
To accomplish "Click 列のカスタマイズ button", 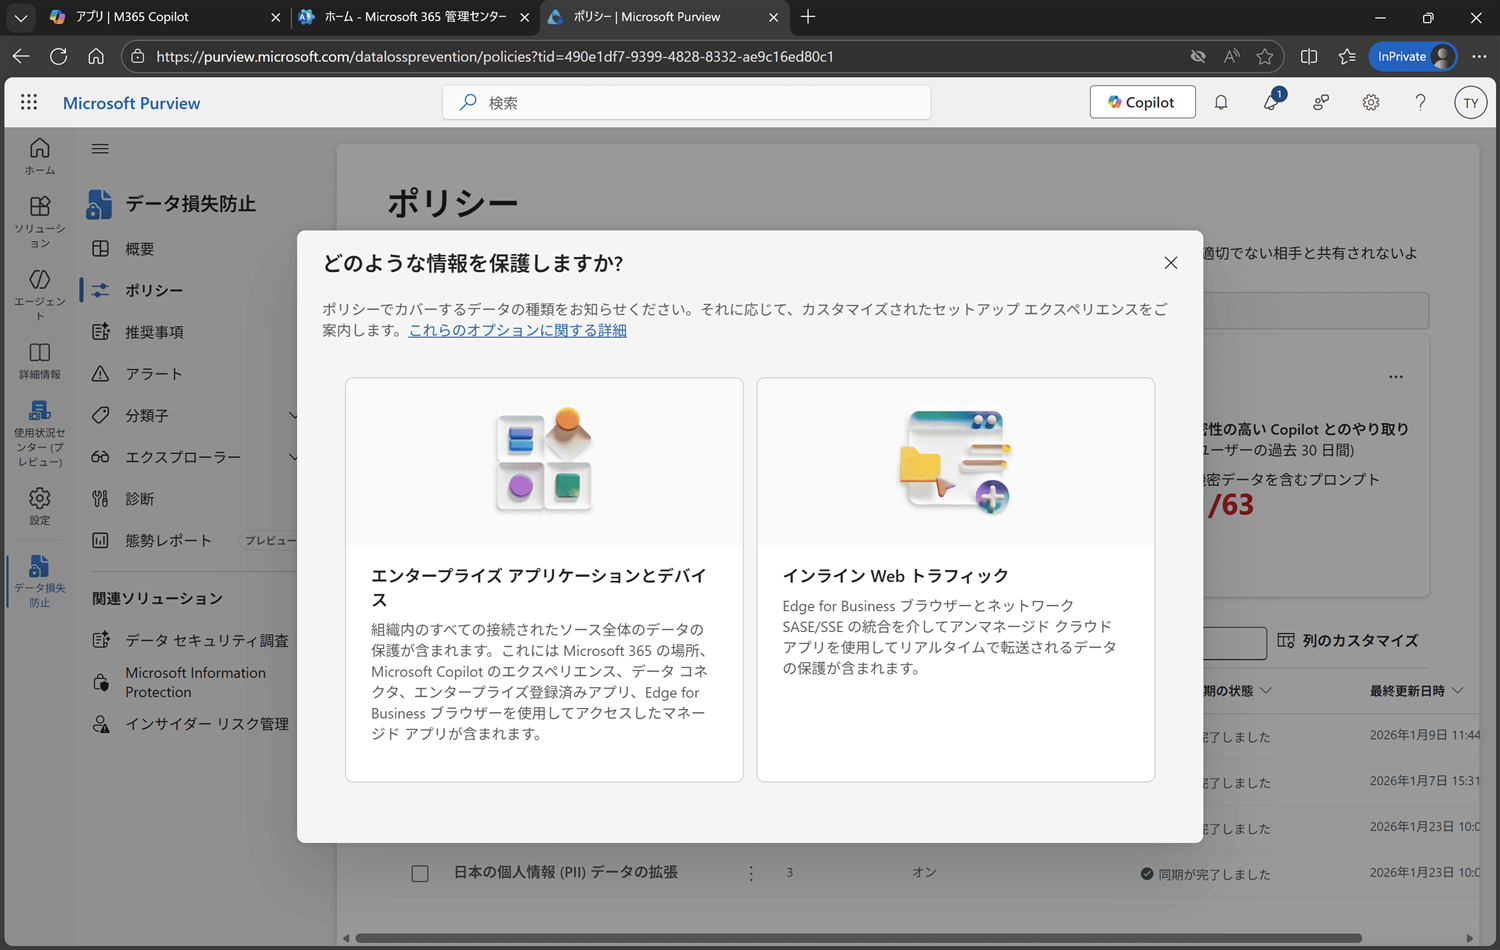I will point(1347,641).
